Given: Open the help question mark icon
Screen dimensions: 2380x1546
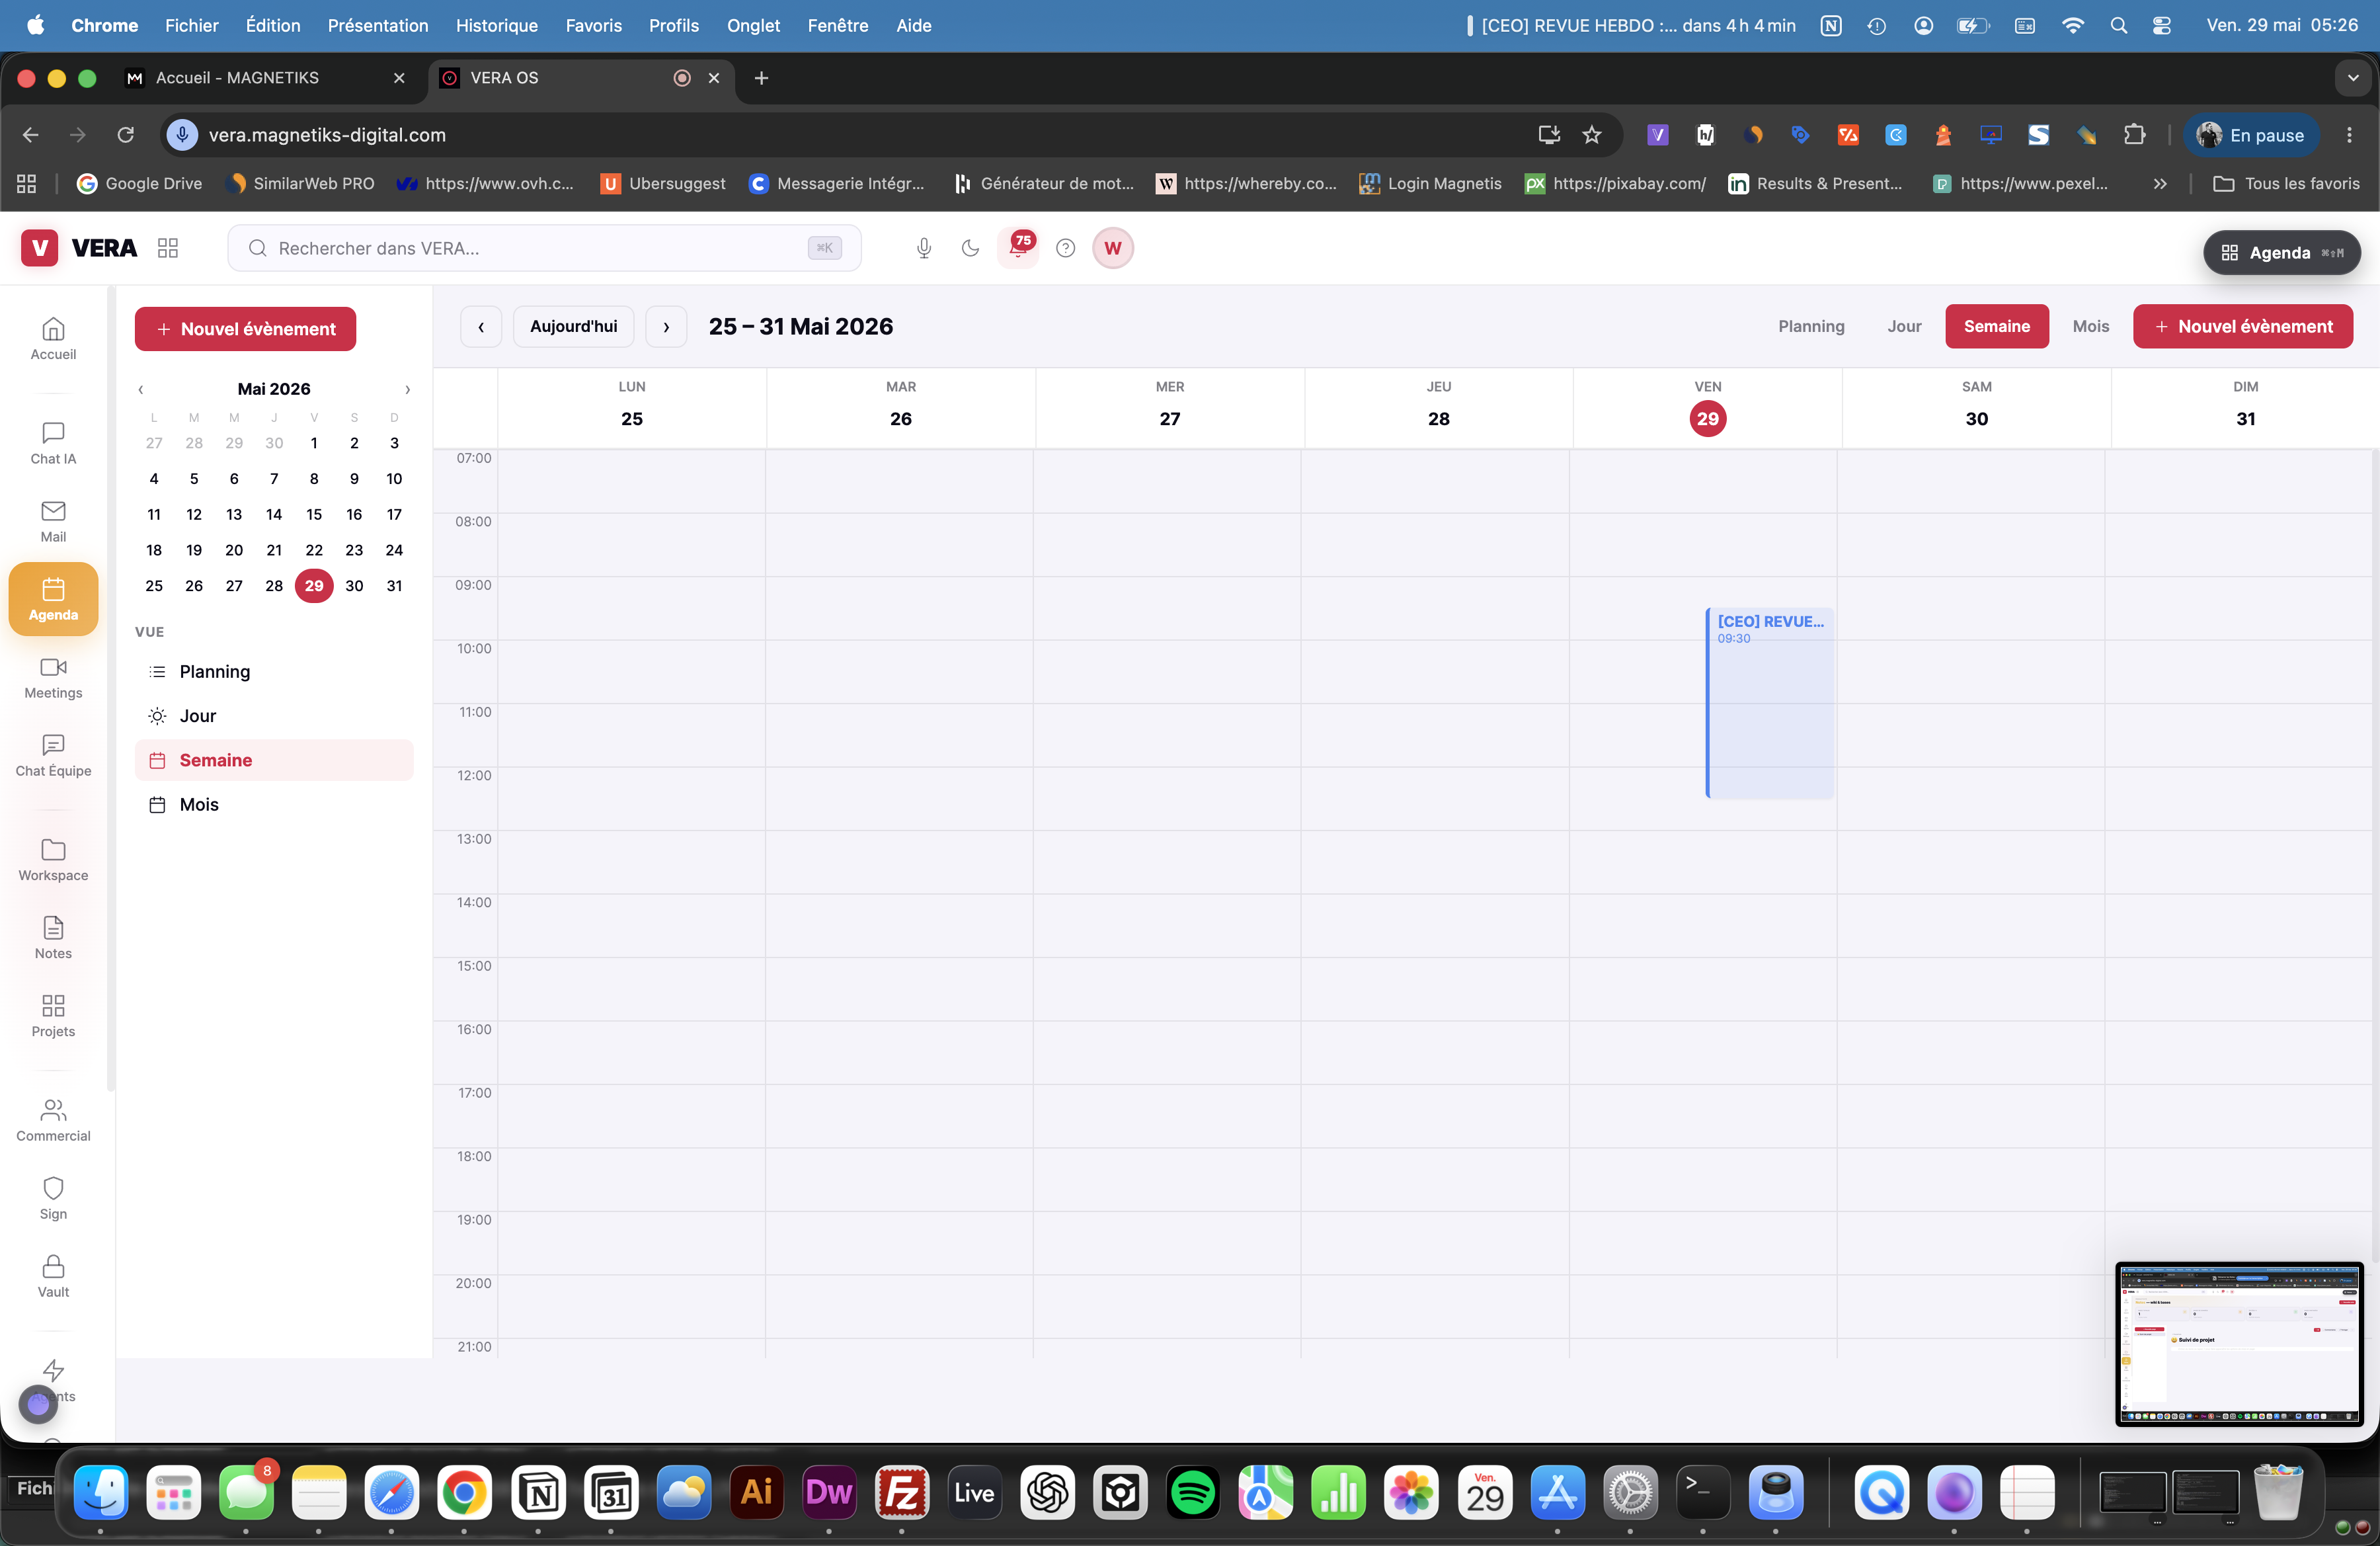Looking at the screenshot, I should [1066, 248].
